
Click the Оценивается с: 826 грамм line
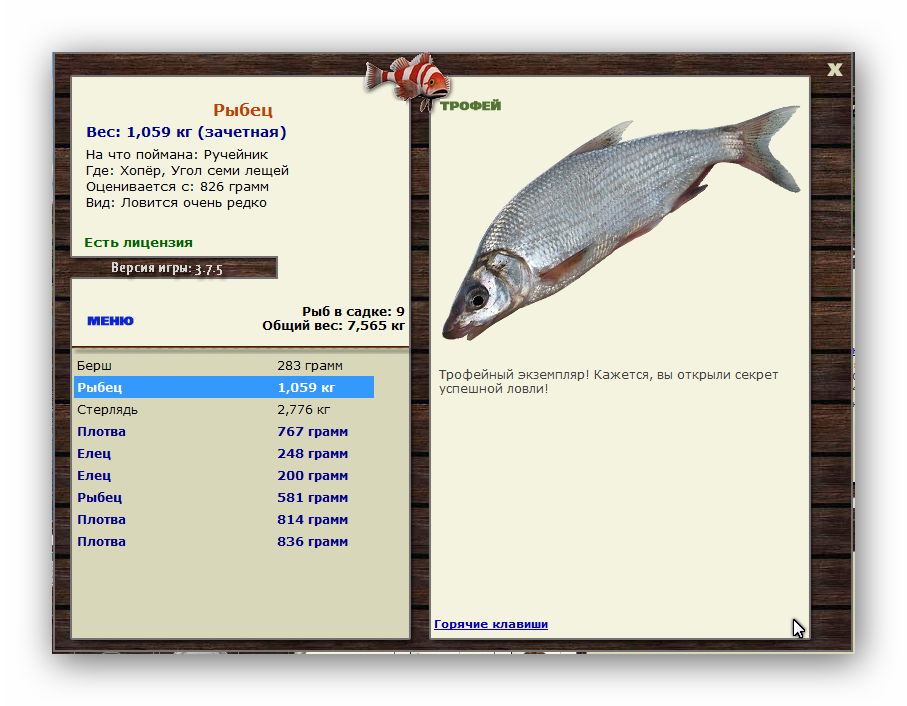[x=178, y=187]
